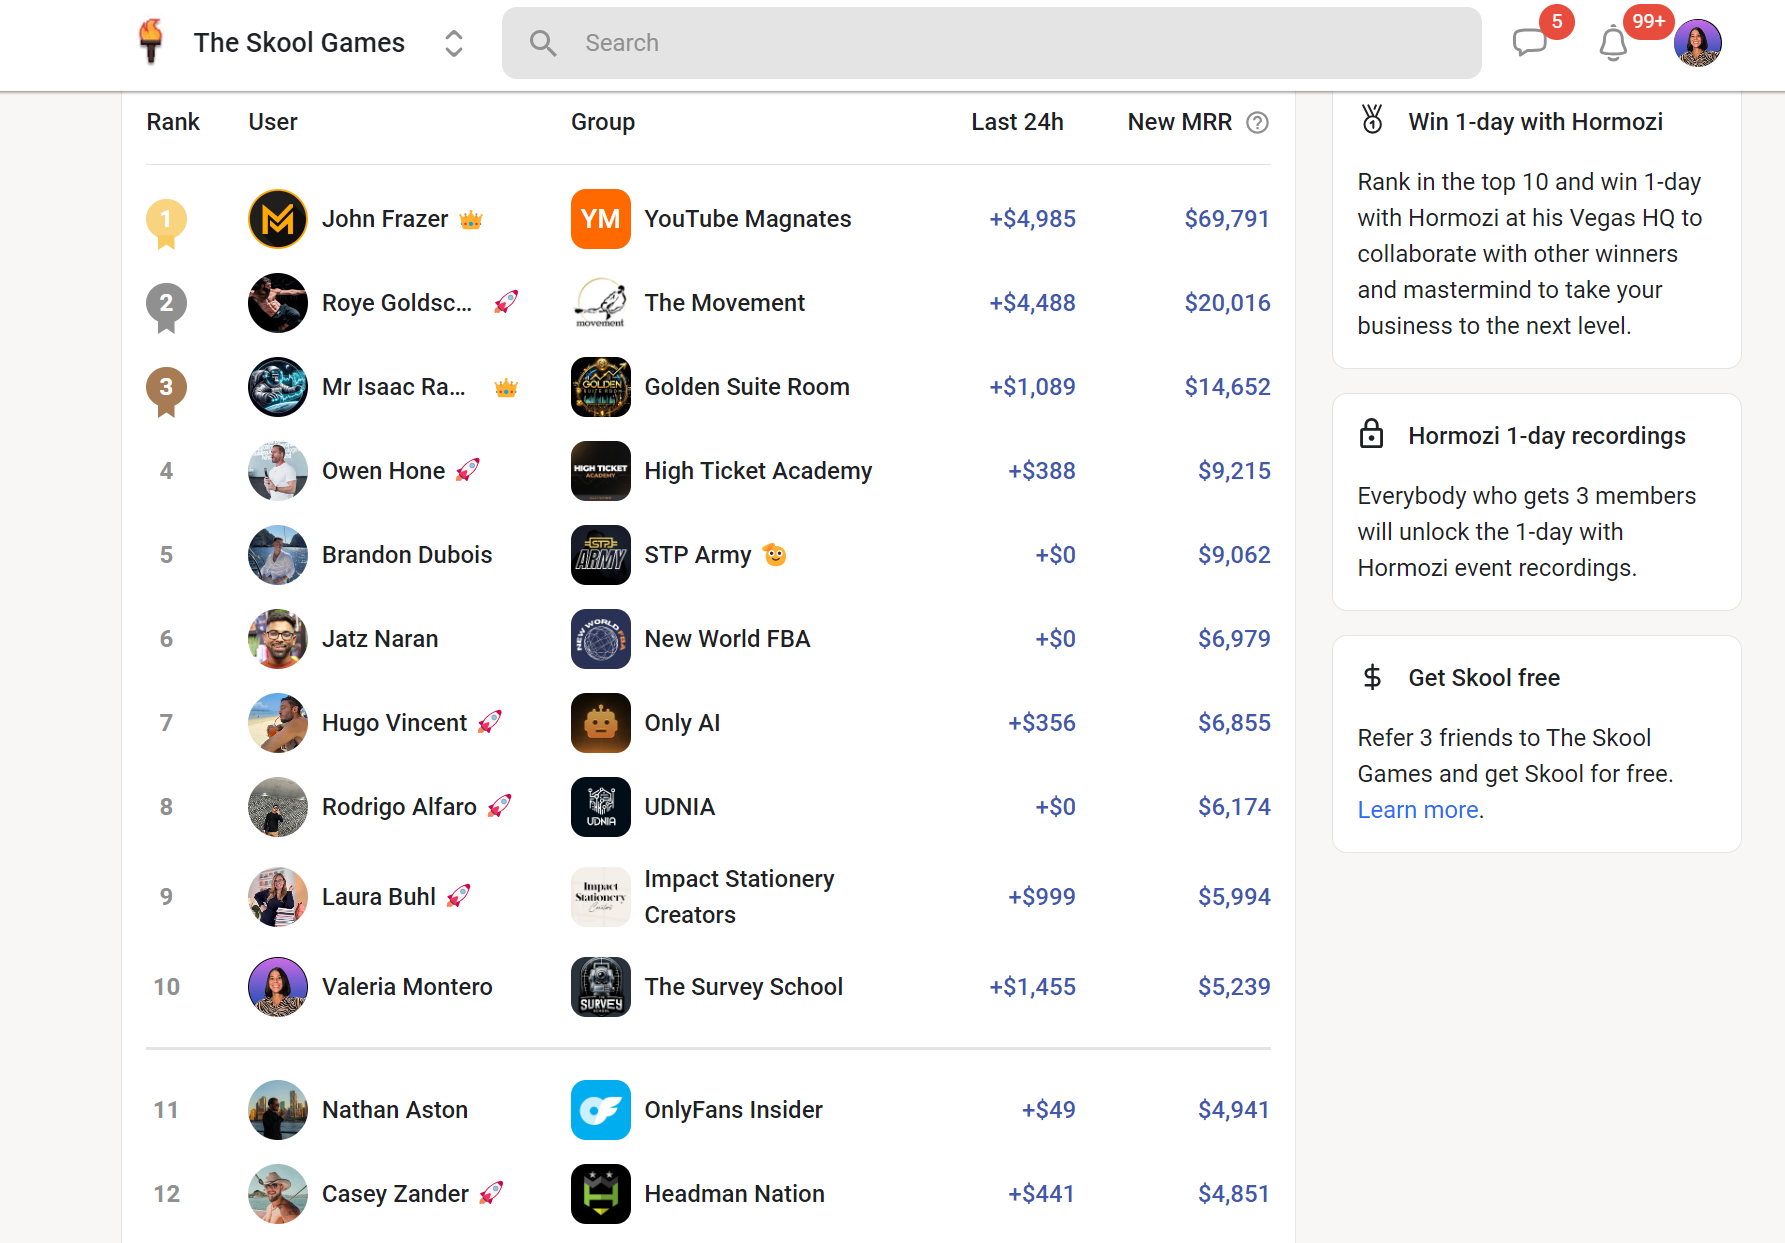
Task: Click The Skool Games torch logo
Action: [151, 42]
